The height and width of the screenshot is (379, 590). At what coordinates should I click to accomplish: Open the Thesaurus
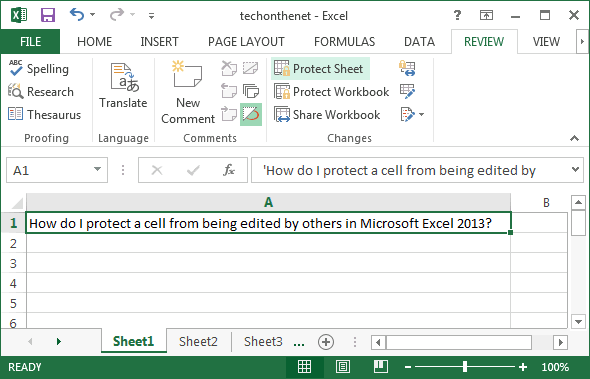click(x=44, y=114)
